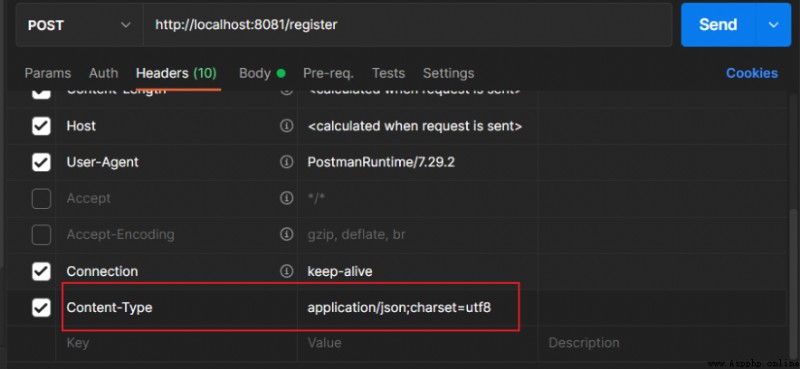The image size is (800, 369).
Task: Click the info icon for Accept-Encoding
Action: click(287, 234)
